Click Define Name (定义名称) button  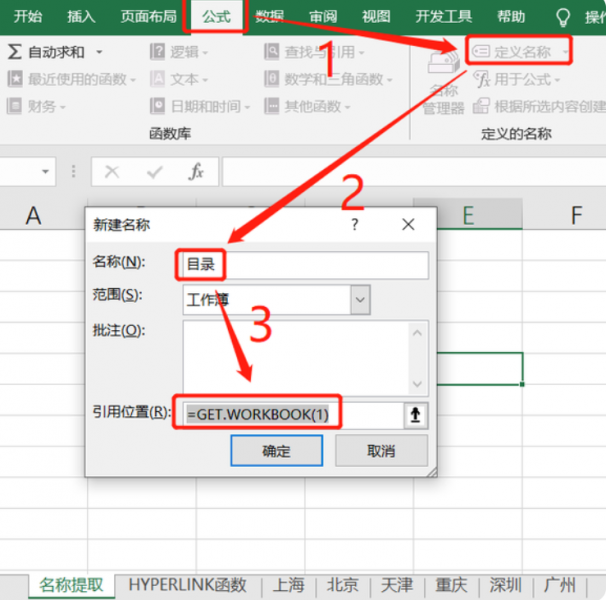(513, 51)
